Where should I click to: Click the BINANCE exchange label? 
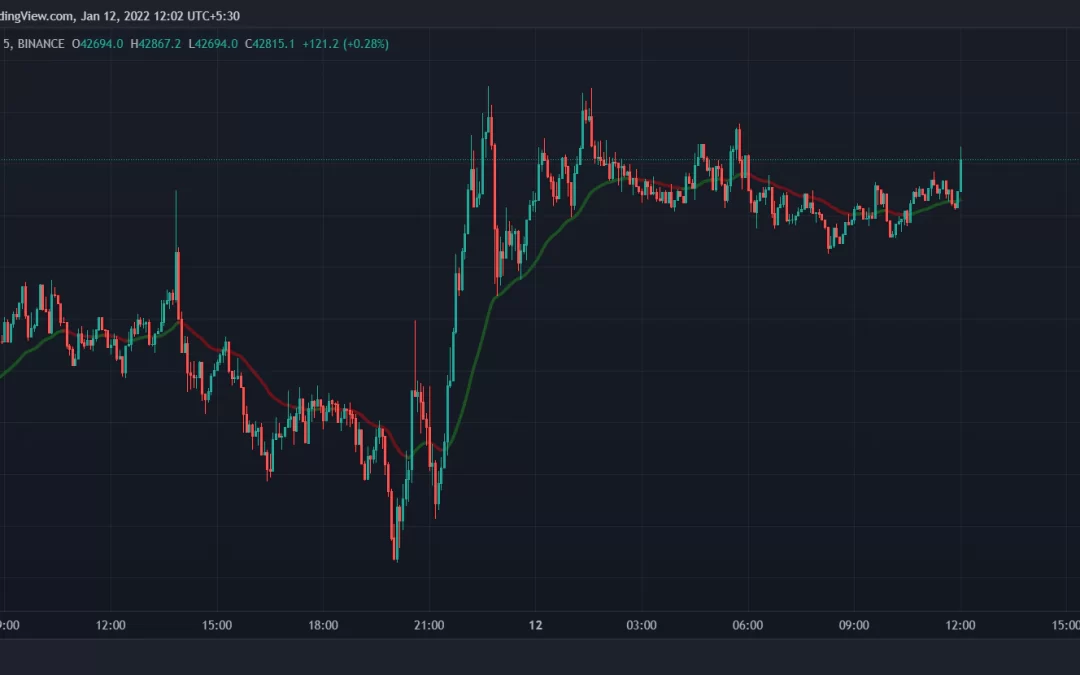(41, 44)
